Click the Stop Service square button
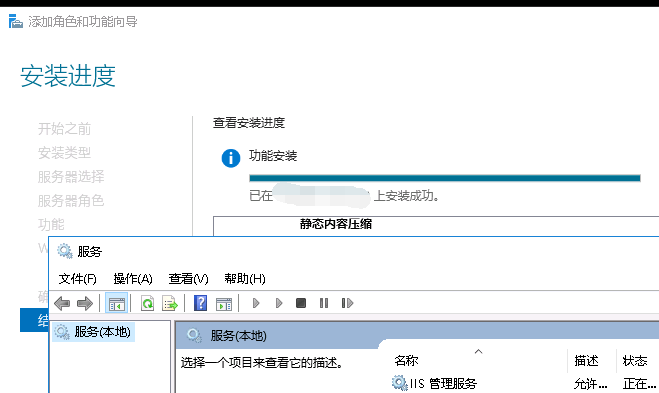The image size is (659, 393). pyautogui.click(x=301, y=303)
